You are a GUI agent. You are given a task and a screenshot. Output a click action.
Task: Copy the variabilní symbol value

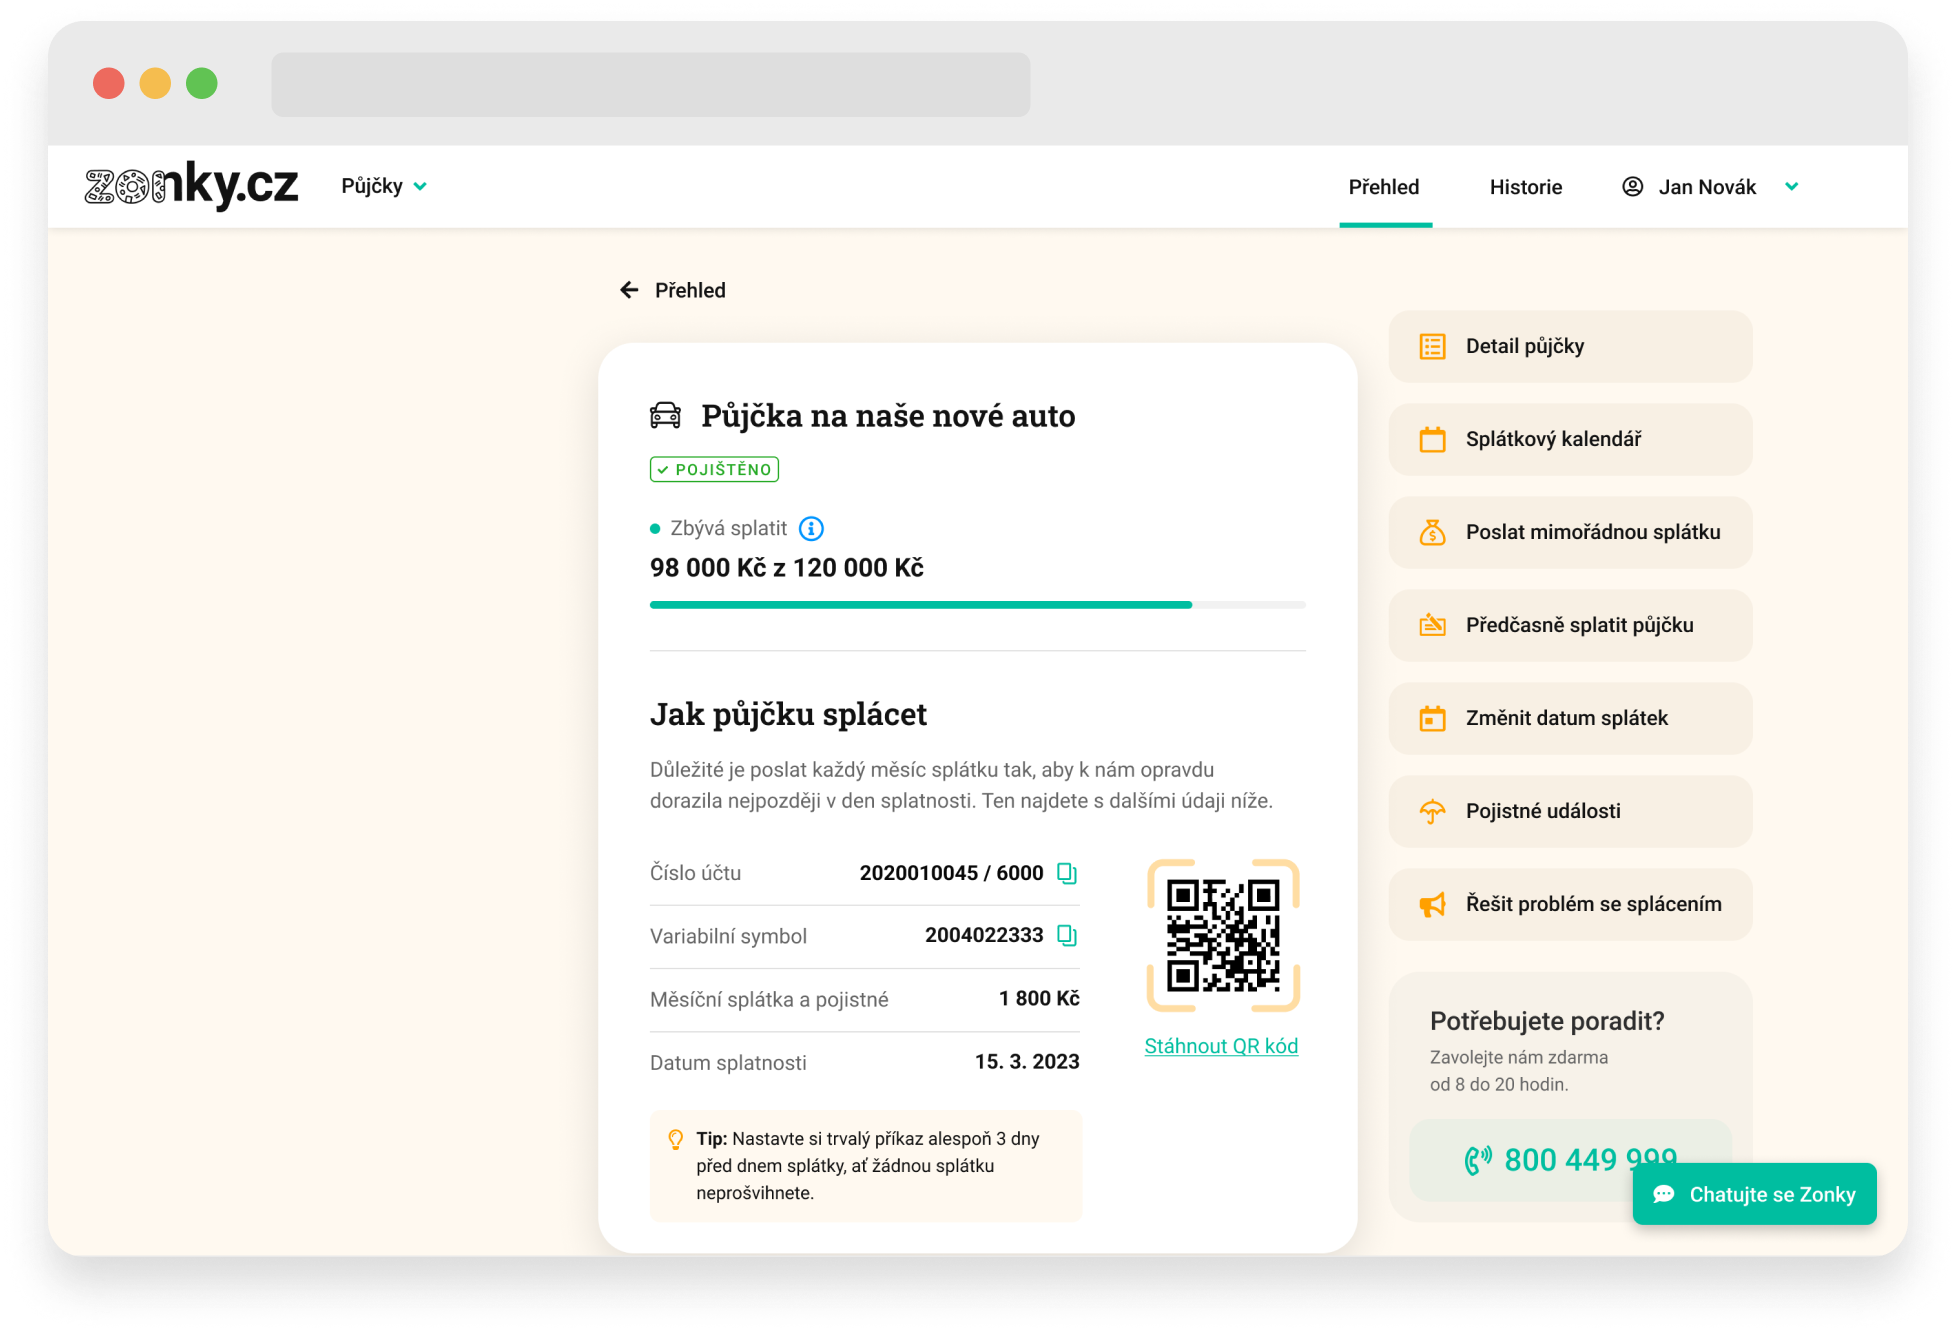click(1067, 936)
